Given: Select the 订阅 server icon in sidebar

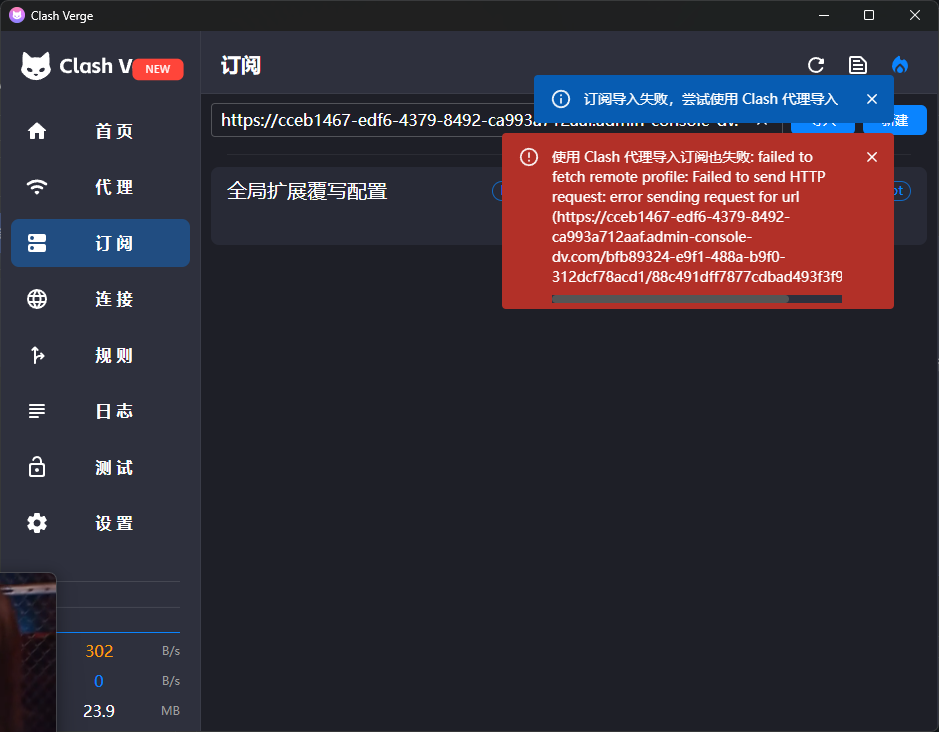Looking at the screenshot, I should 37,243.
